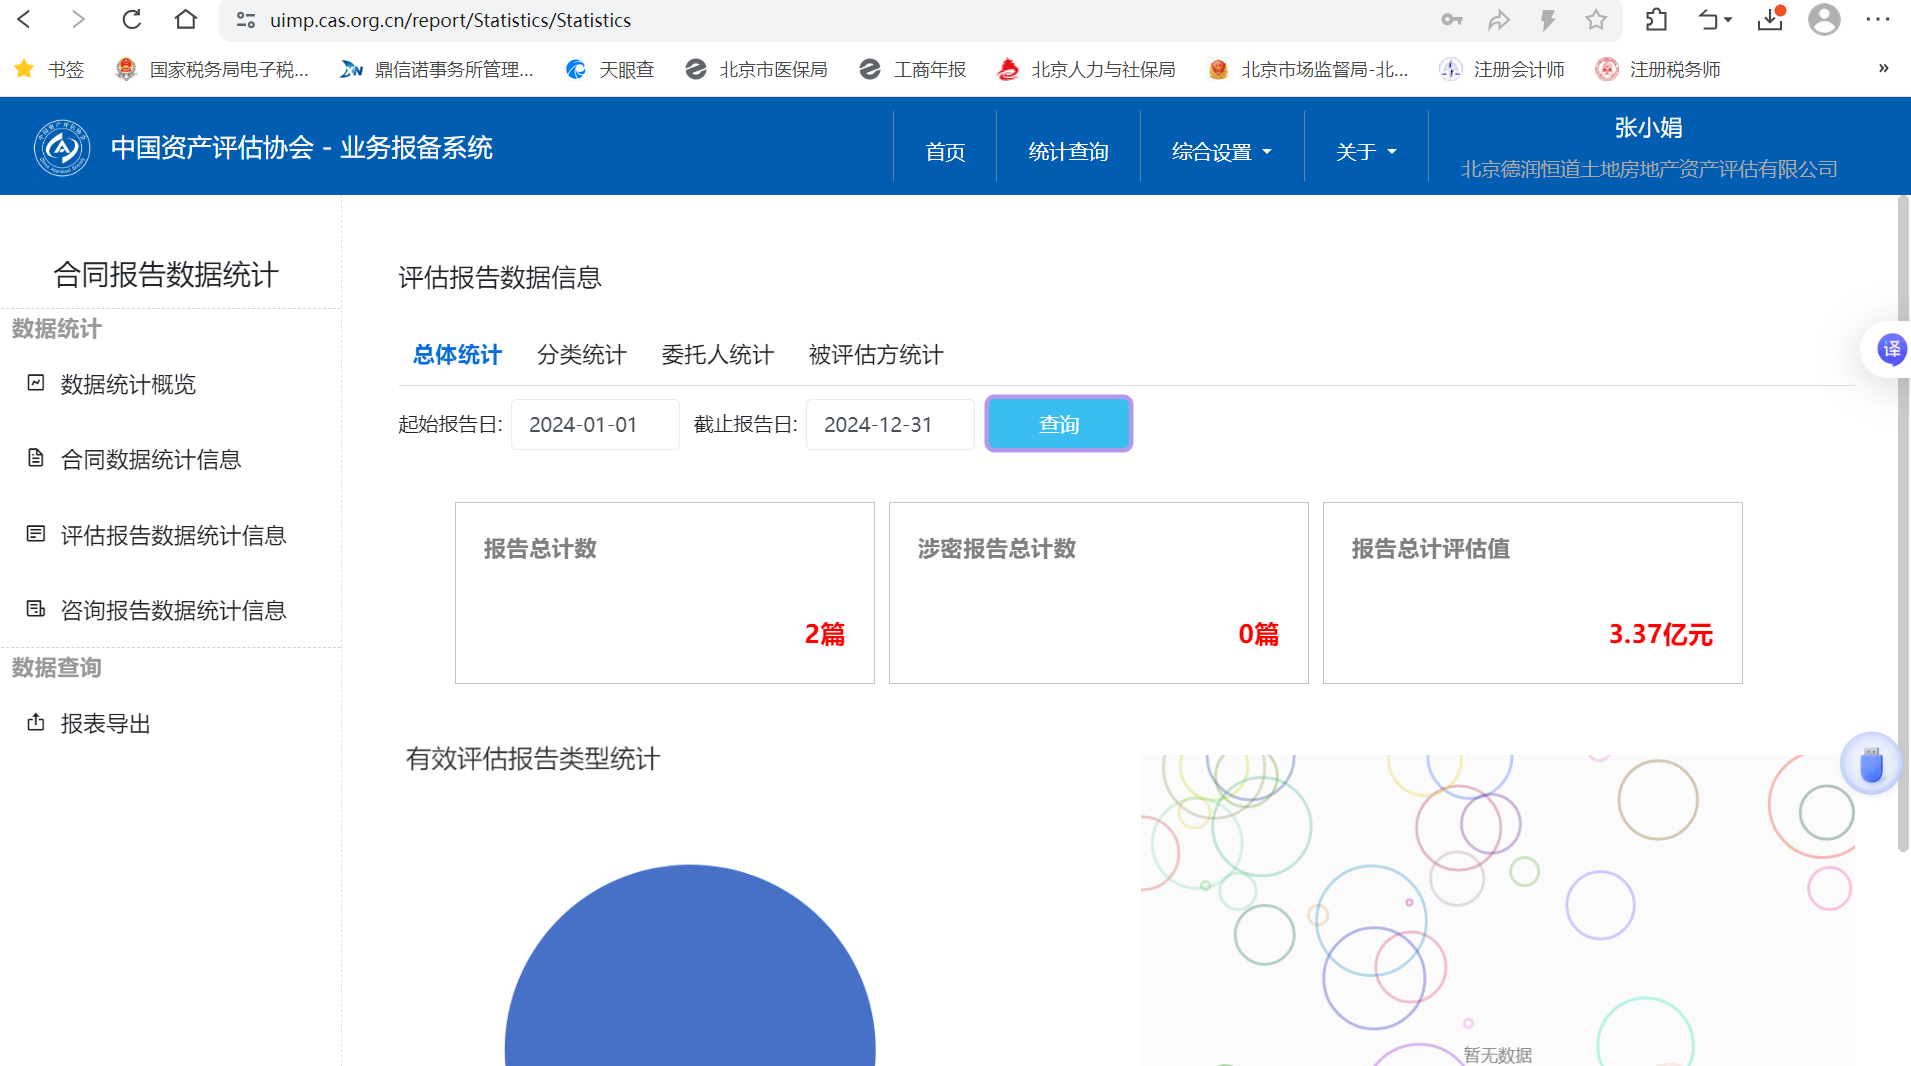Click the browser reload icon
This screenshot has width=1911, height=1066.
click(131, 20)
